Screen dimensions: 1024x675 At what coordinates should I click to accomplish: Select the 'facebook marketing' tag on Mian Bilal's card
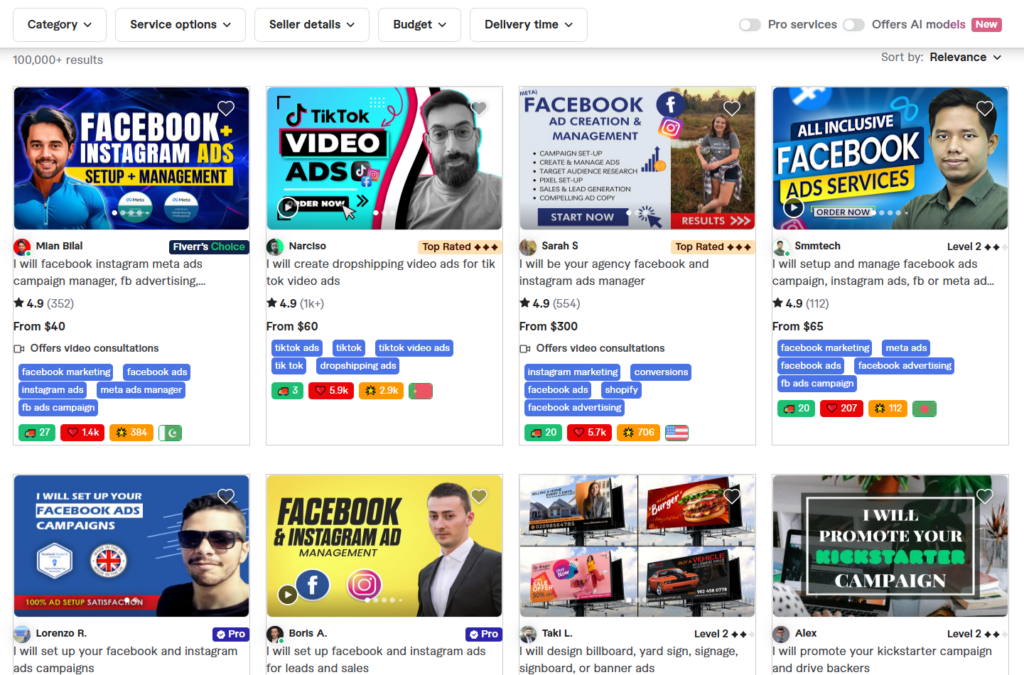tap(66, 372)
